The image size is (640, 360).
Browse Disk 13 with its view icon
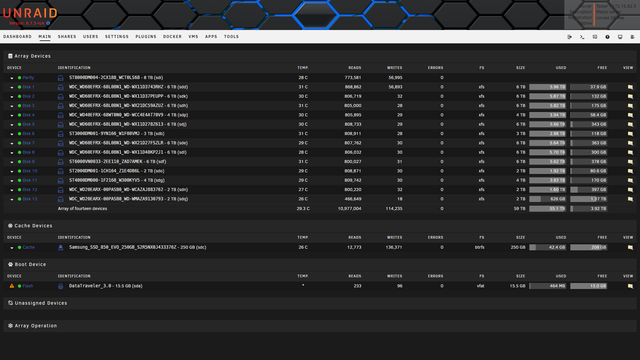(630, 199)
